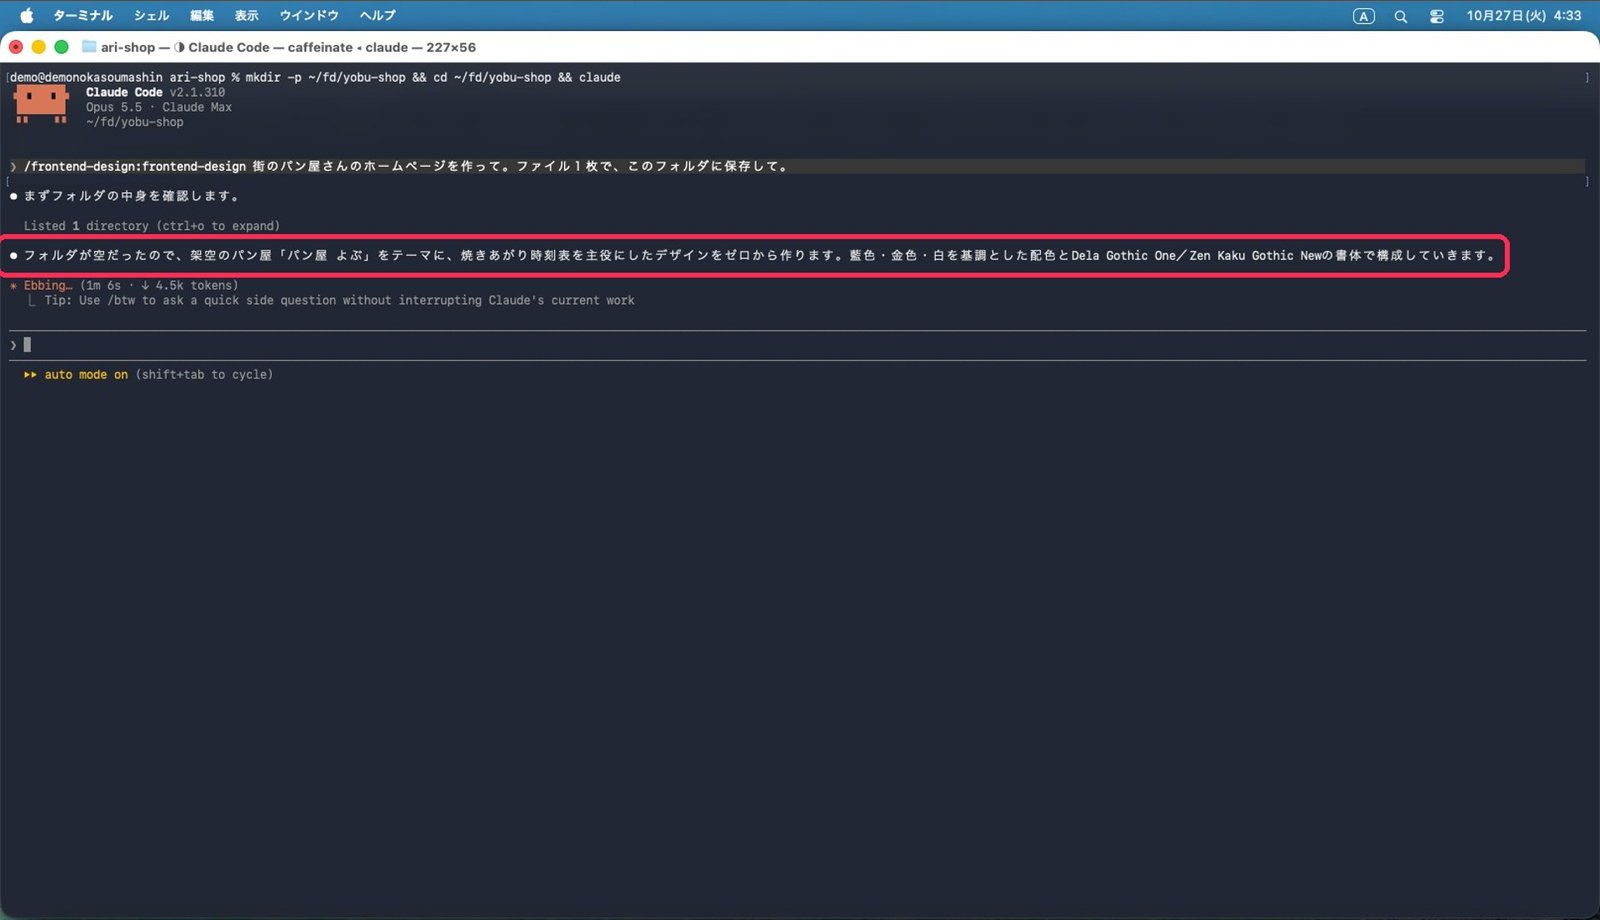
Task: Open Control Center icon
Action: tap(1437, 16)
